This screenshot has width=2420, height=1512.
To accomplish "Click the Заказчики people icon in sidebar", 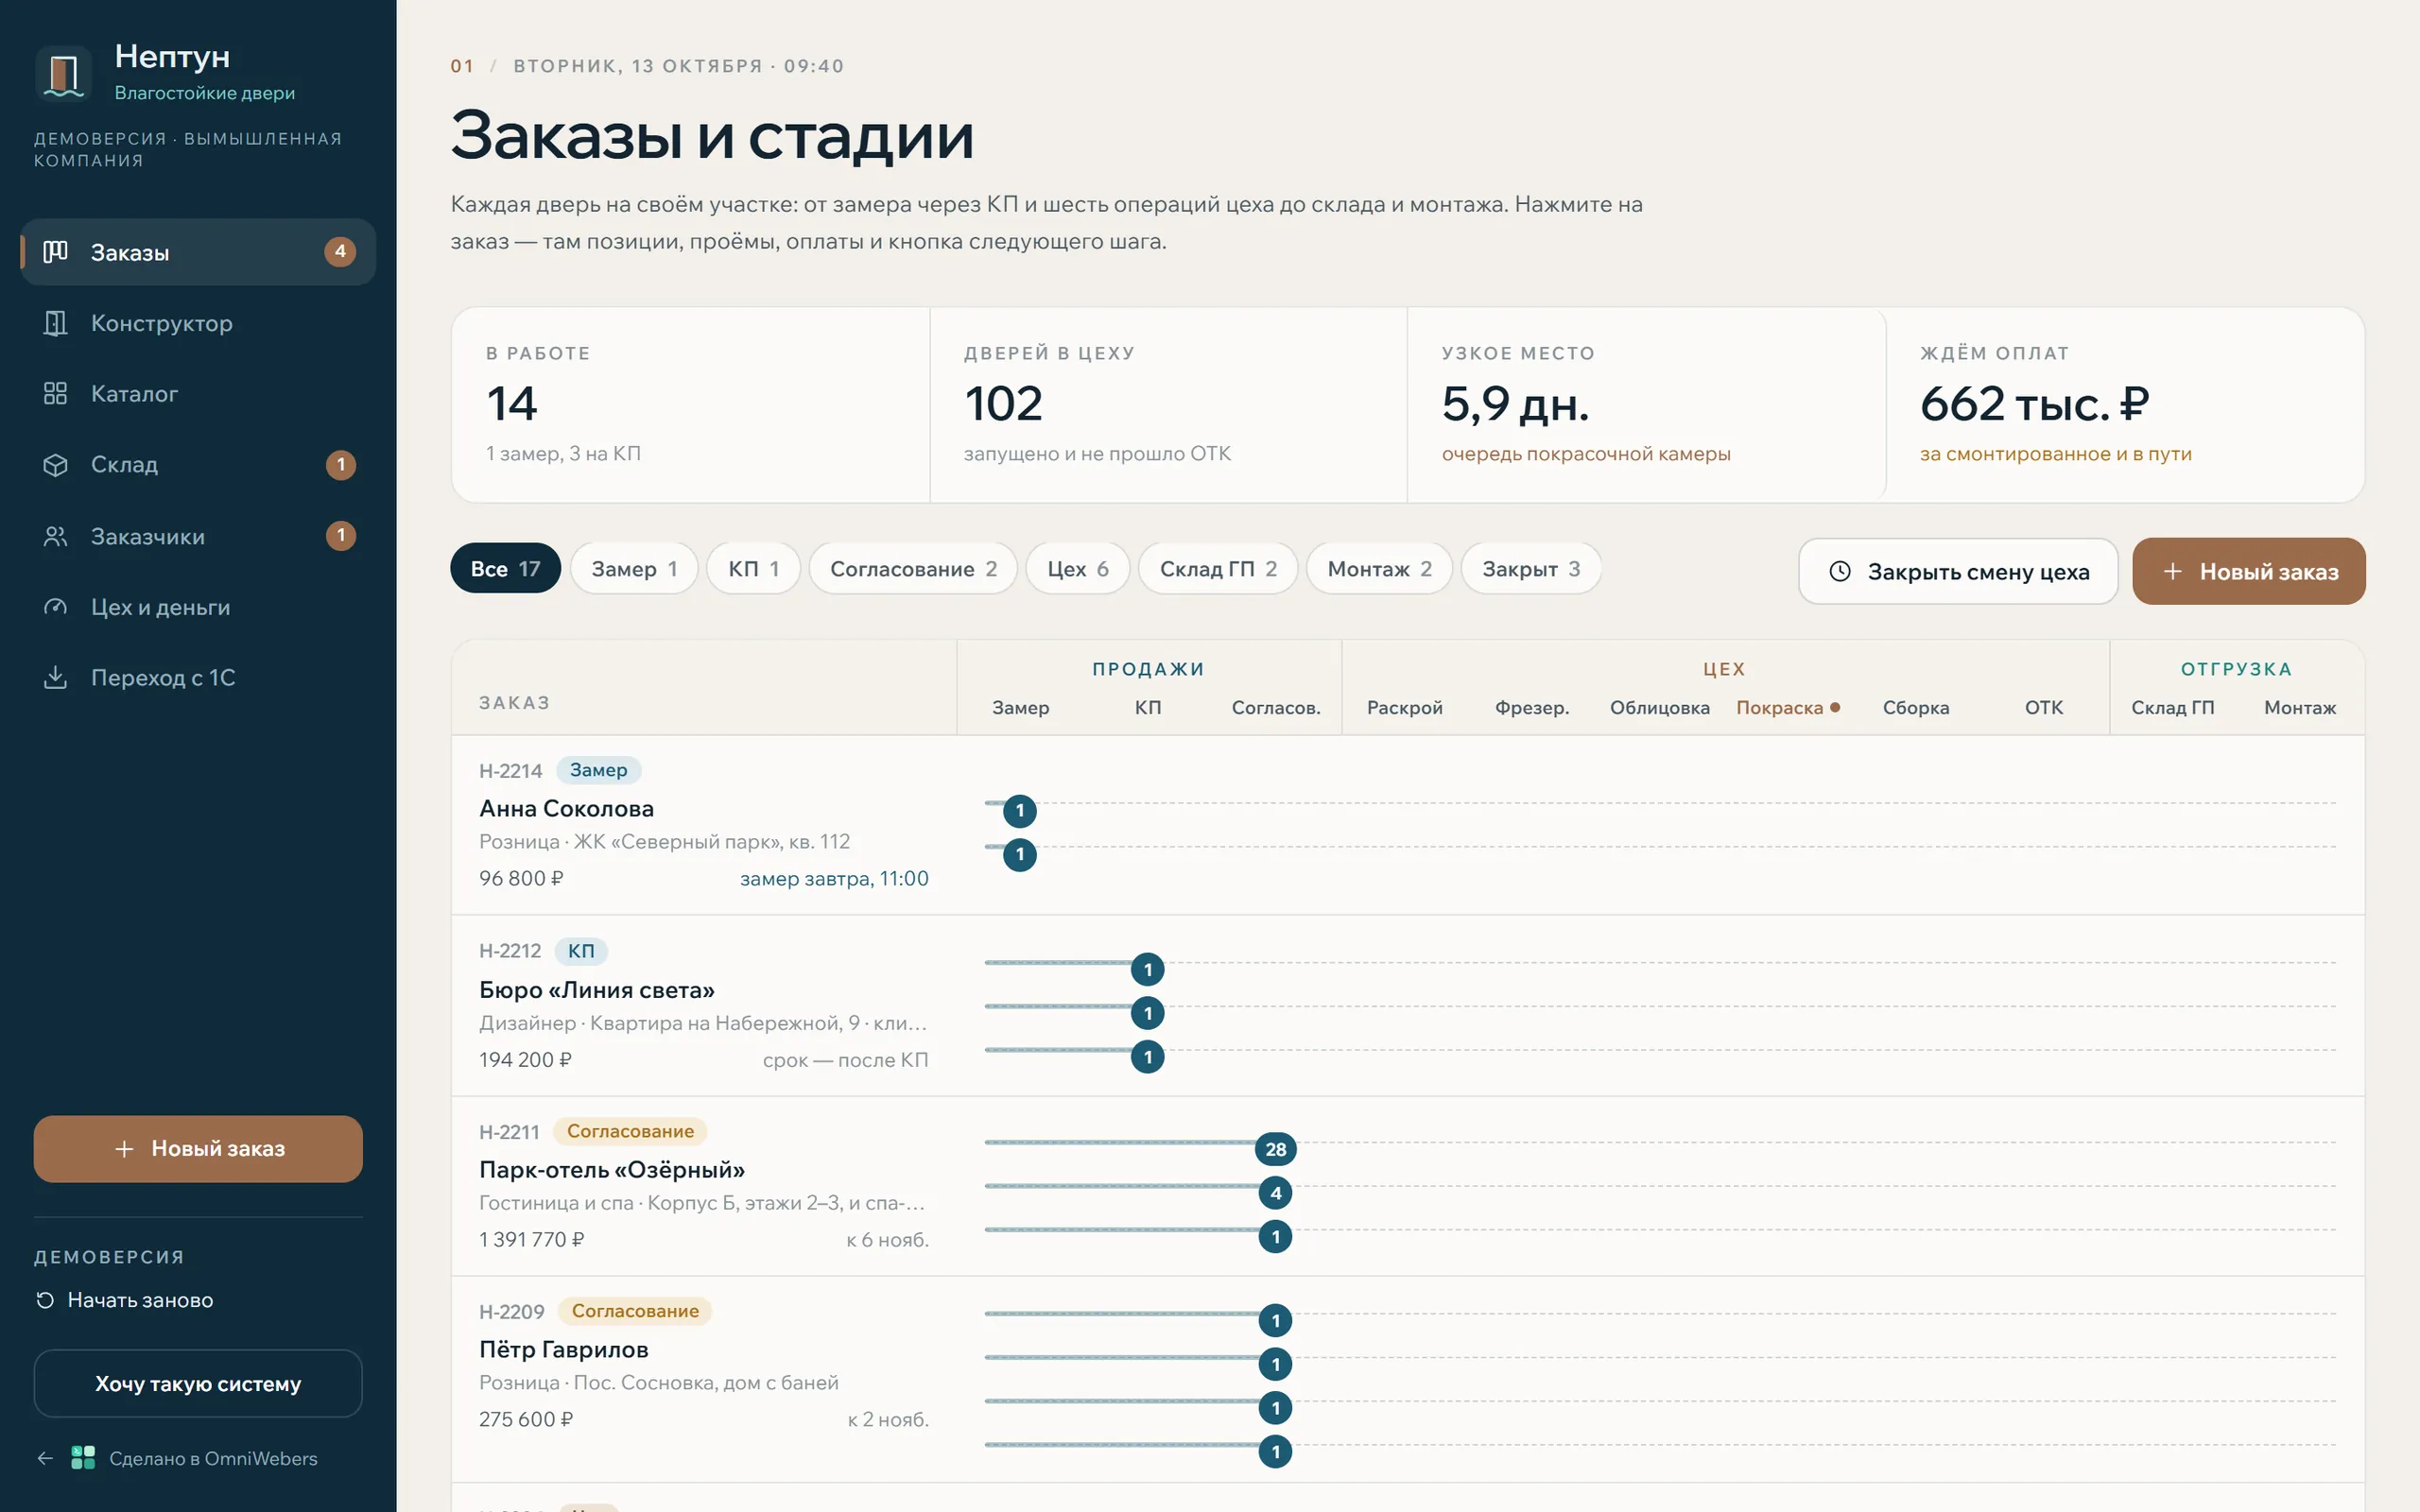I will [x=56, y=536].
